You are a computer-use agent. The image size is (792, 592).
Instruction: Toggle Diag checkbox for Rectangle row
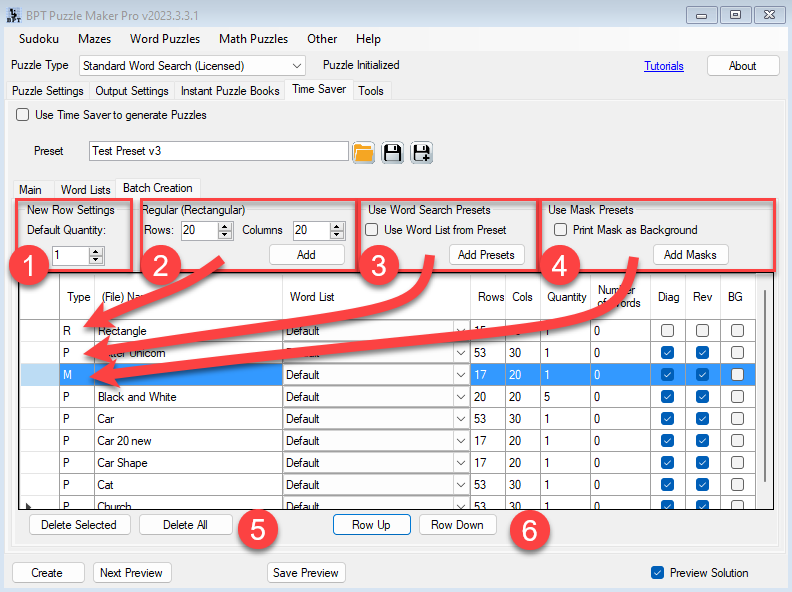click(x=667, y=331)
